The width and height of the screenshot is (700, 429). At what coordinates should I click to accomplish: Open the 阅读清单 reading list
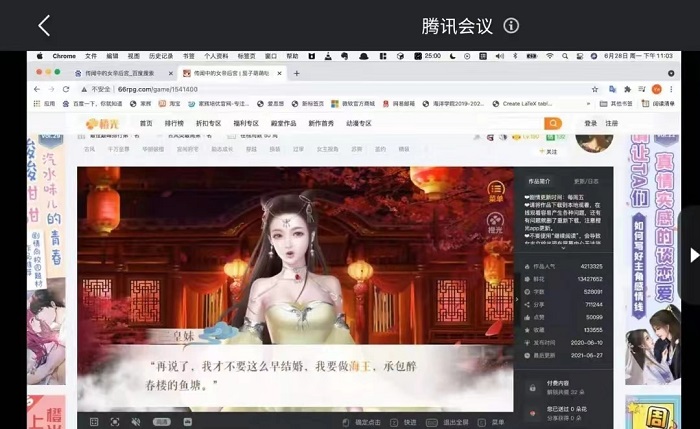[x=658, y=104]
